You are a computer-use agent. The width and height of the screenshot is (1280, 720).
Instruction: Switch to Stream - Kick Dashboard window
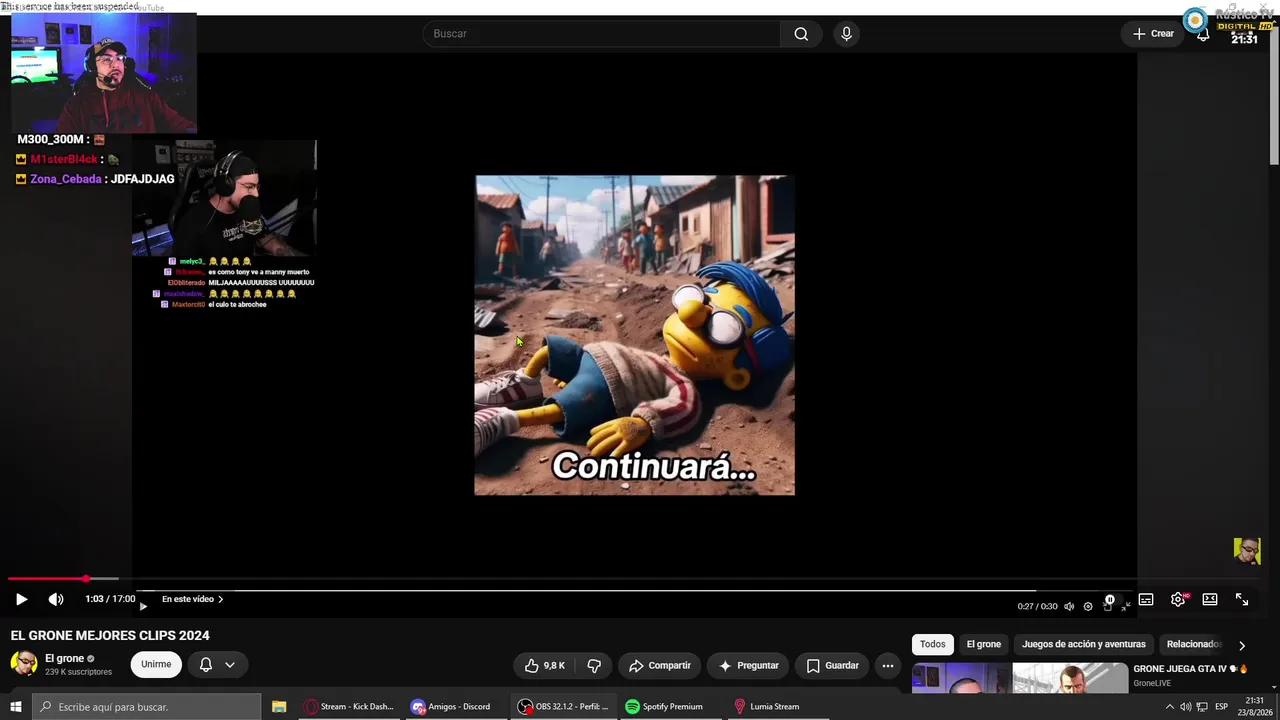click(349, 706)
